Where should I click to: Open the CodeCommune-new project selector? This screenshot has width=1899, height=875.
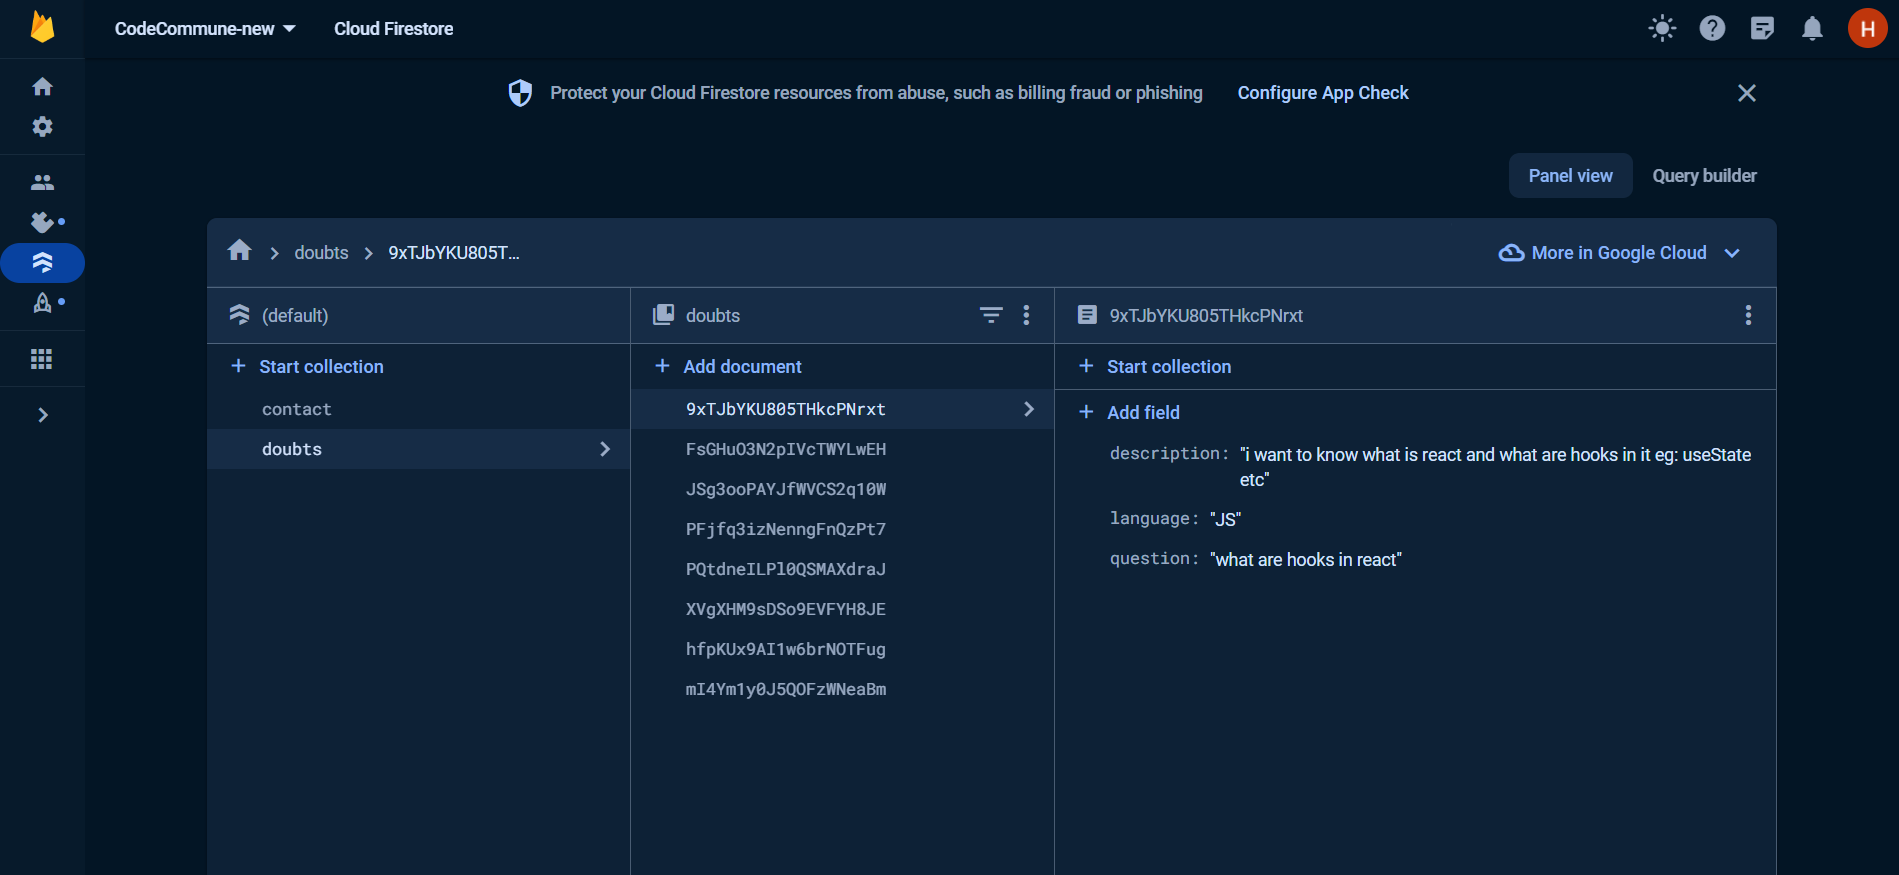205,29
